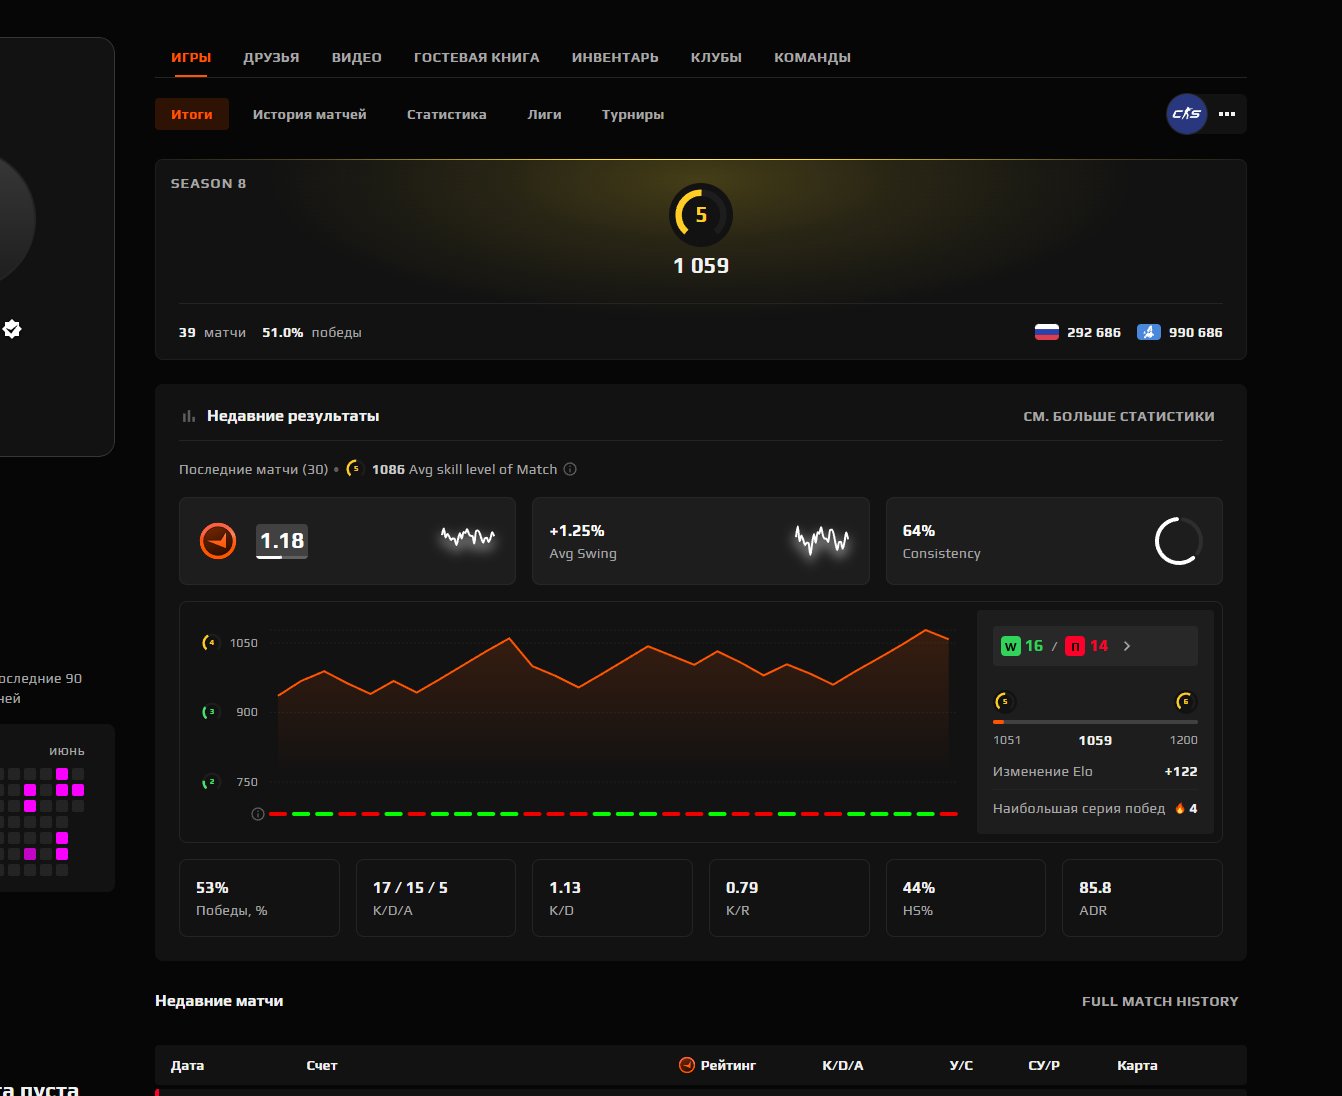Screen dimensions: 1342x1096
Task: Open the three-dot more options menu
Action: point(1227,114)
